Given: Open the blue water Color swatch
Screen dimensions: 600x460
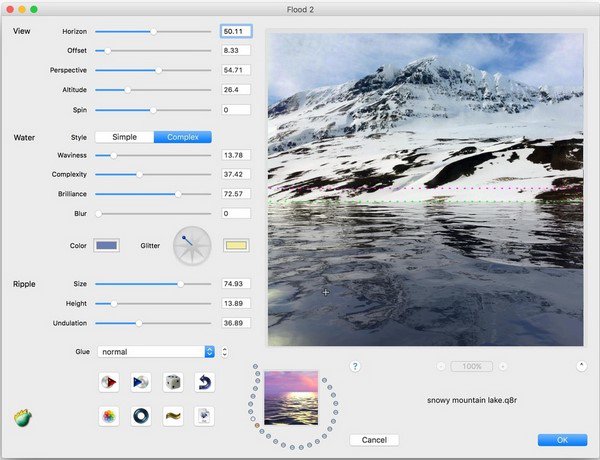Looking at the screenshot, I should coord(106,245).
